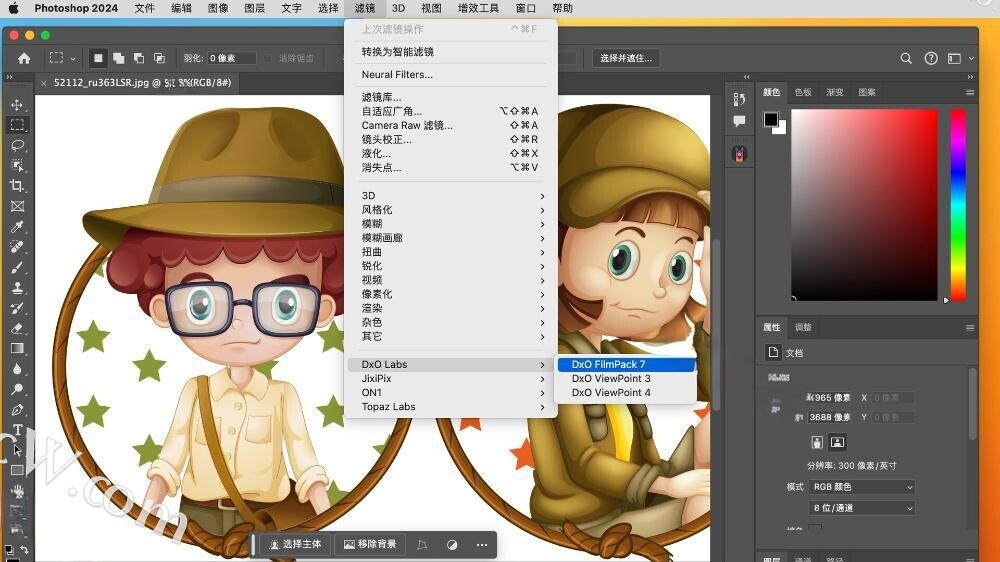The image size is (1000, 562).
Task: Select the Pen tool
Action: tap(17, 410)
